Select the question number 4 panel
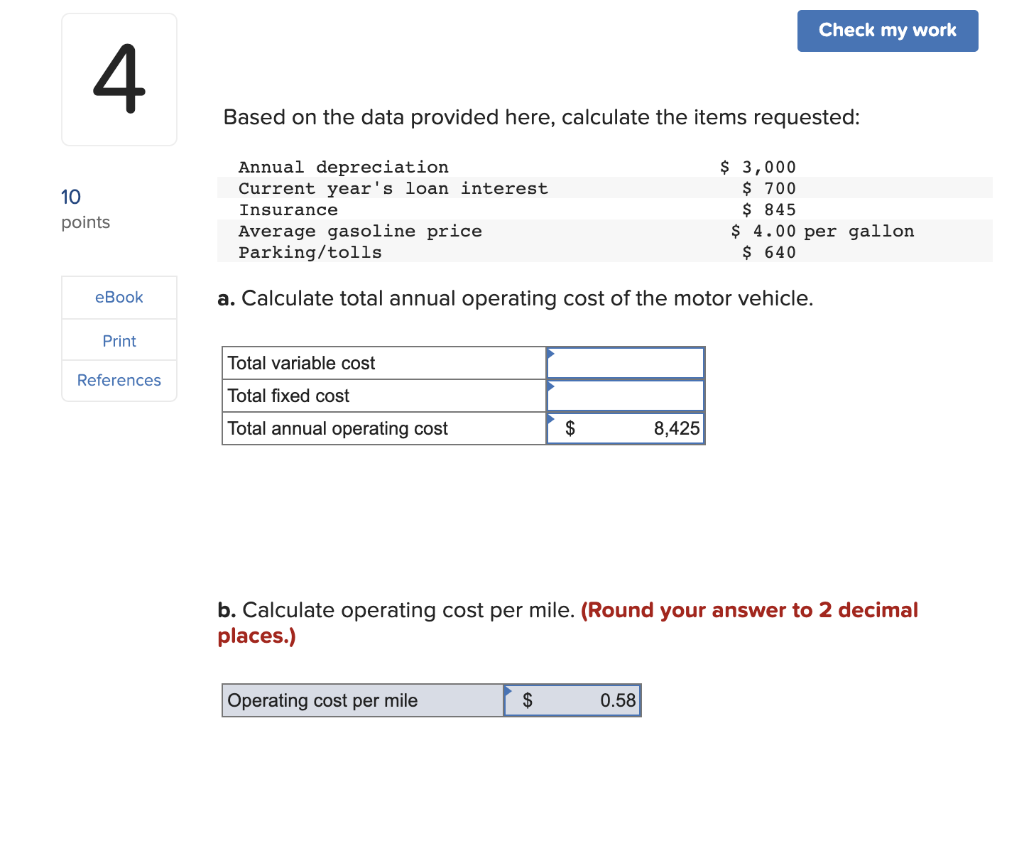The height and width of the screenshot is (858, 1024). click(x=119, y=79)
